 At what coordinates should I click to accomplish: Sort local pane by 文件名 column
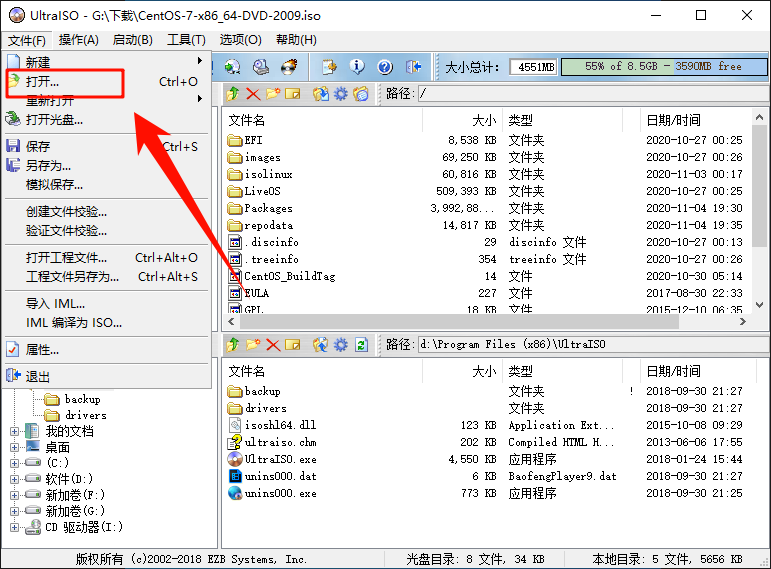click(x=323, y=371)
